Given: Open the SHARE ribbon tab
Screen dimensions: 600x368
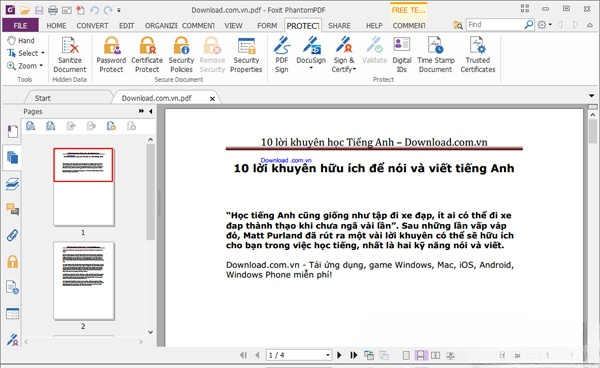Looking at the screenshot, I should [339, 26].
